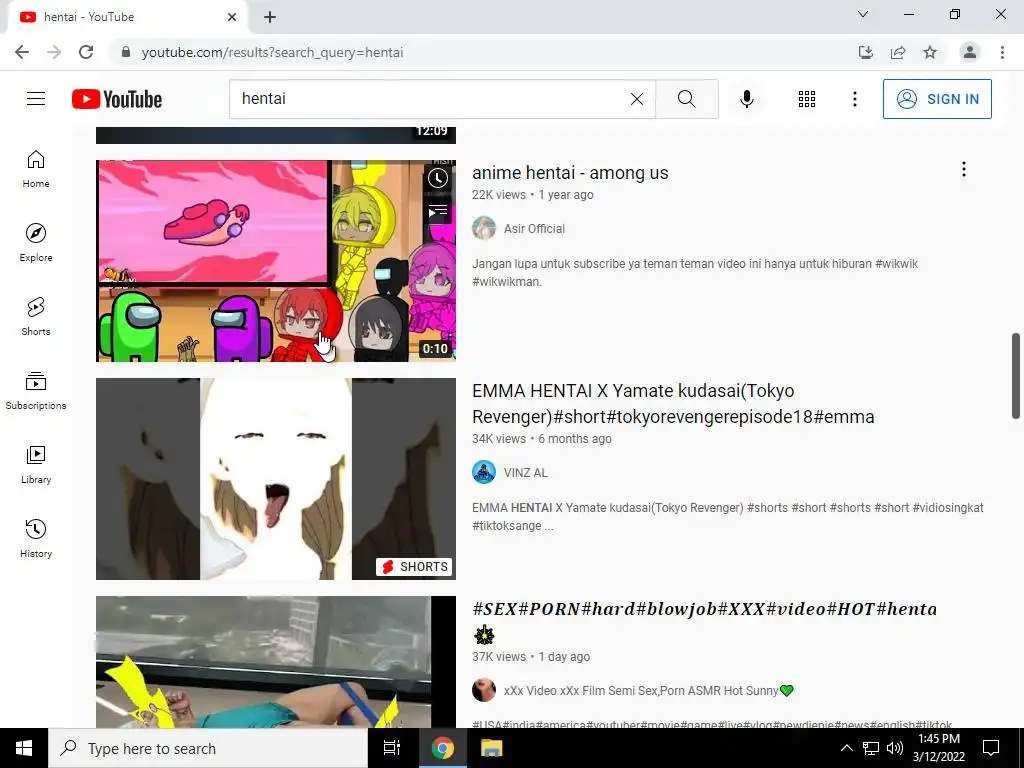Click the address bar URL
The image size is (1024, 768).
tap(272, 52)
